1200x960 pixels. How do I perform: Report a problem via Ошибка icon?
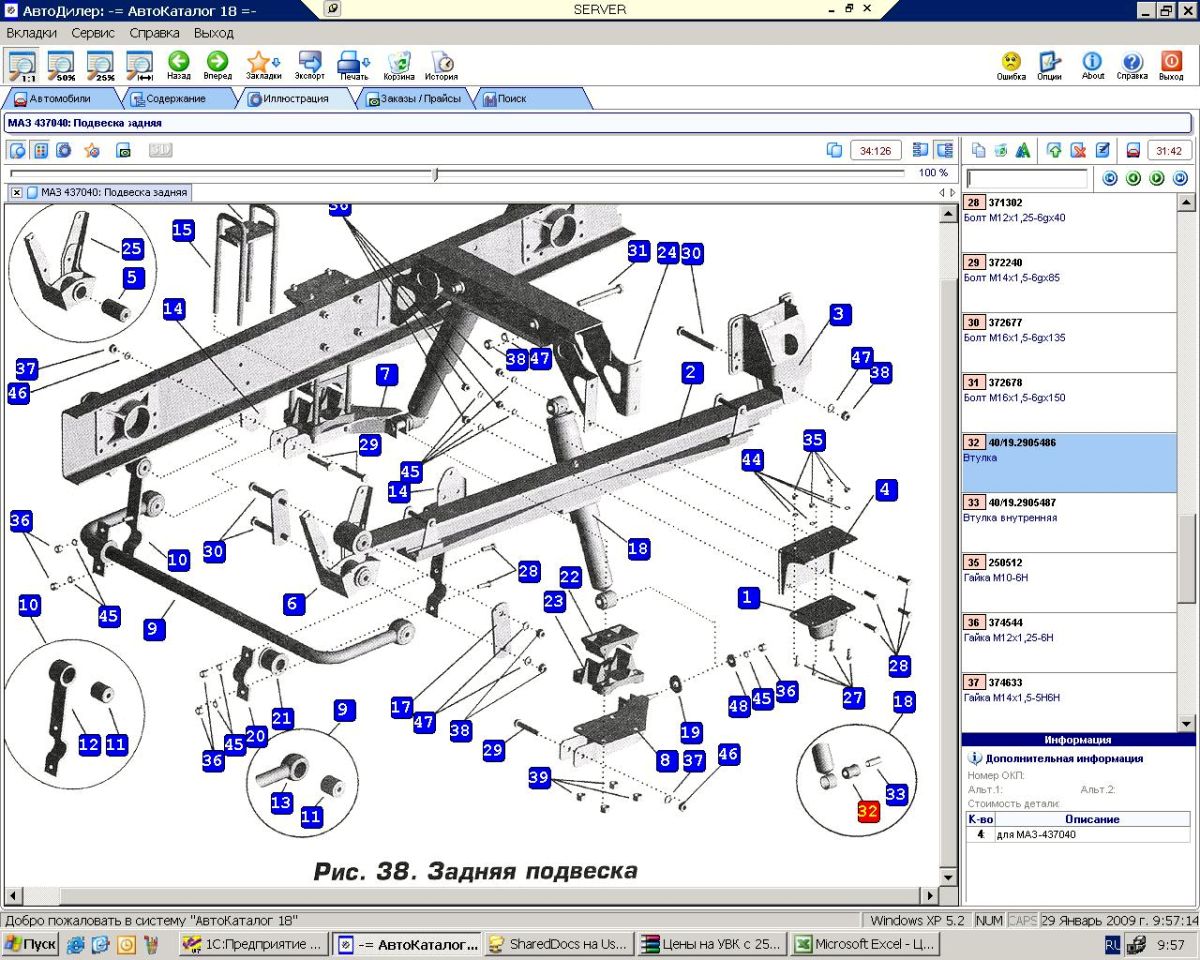click(1011, 62)
